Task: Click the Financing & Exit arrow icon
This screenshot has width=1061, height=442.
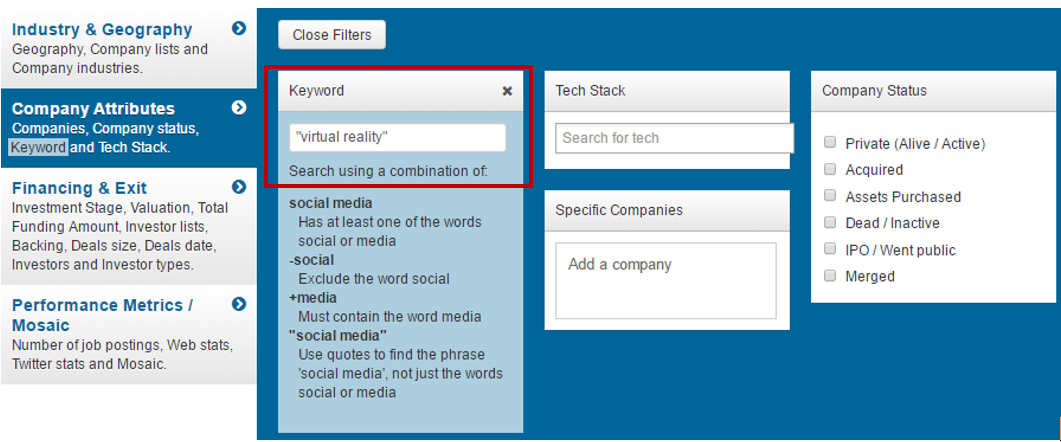Action: pos(239,187)
